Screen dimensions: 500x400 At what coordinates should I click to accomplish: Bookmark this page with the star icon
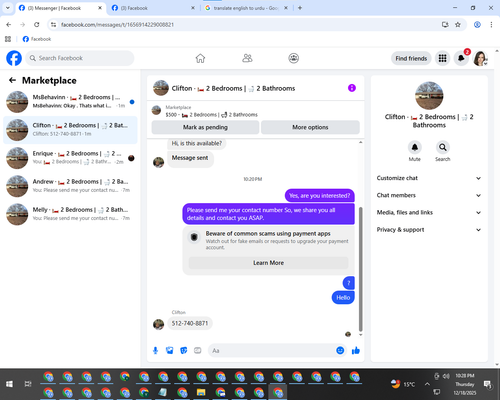click(458, 25)
